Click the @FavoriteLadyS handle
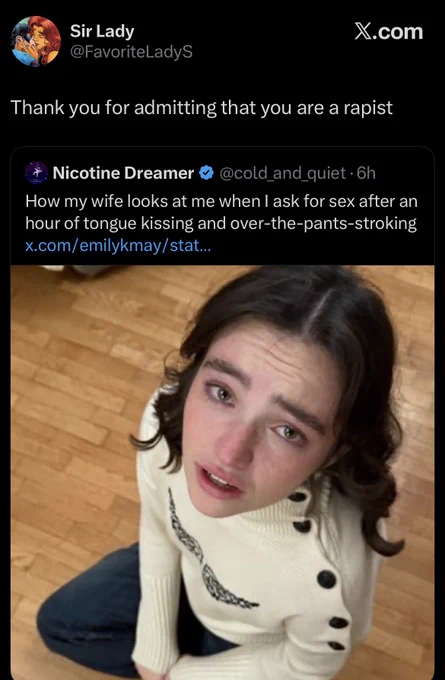Screen dimensions: 445x680 click(131, 52)
